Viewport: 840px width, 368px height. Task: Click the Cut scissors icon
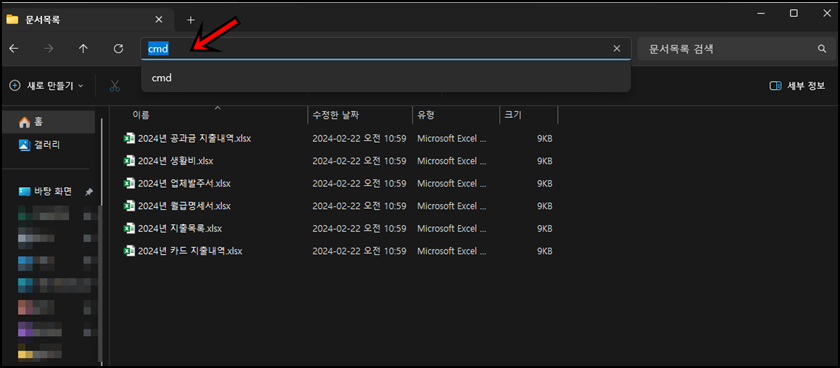point(115,86)
